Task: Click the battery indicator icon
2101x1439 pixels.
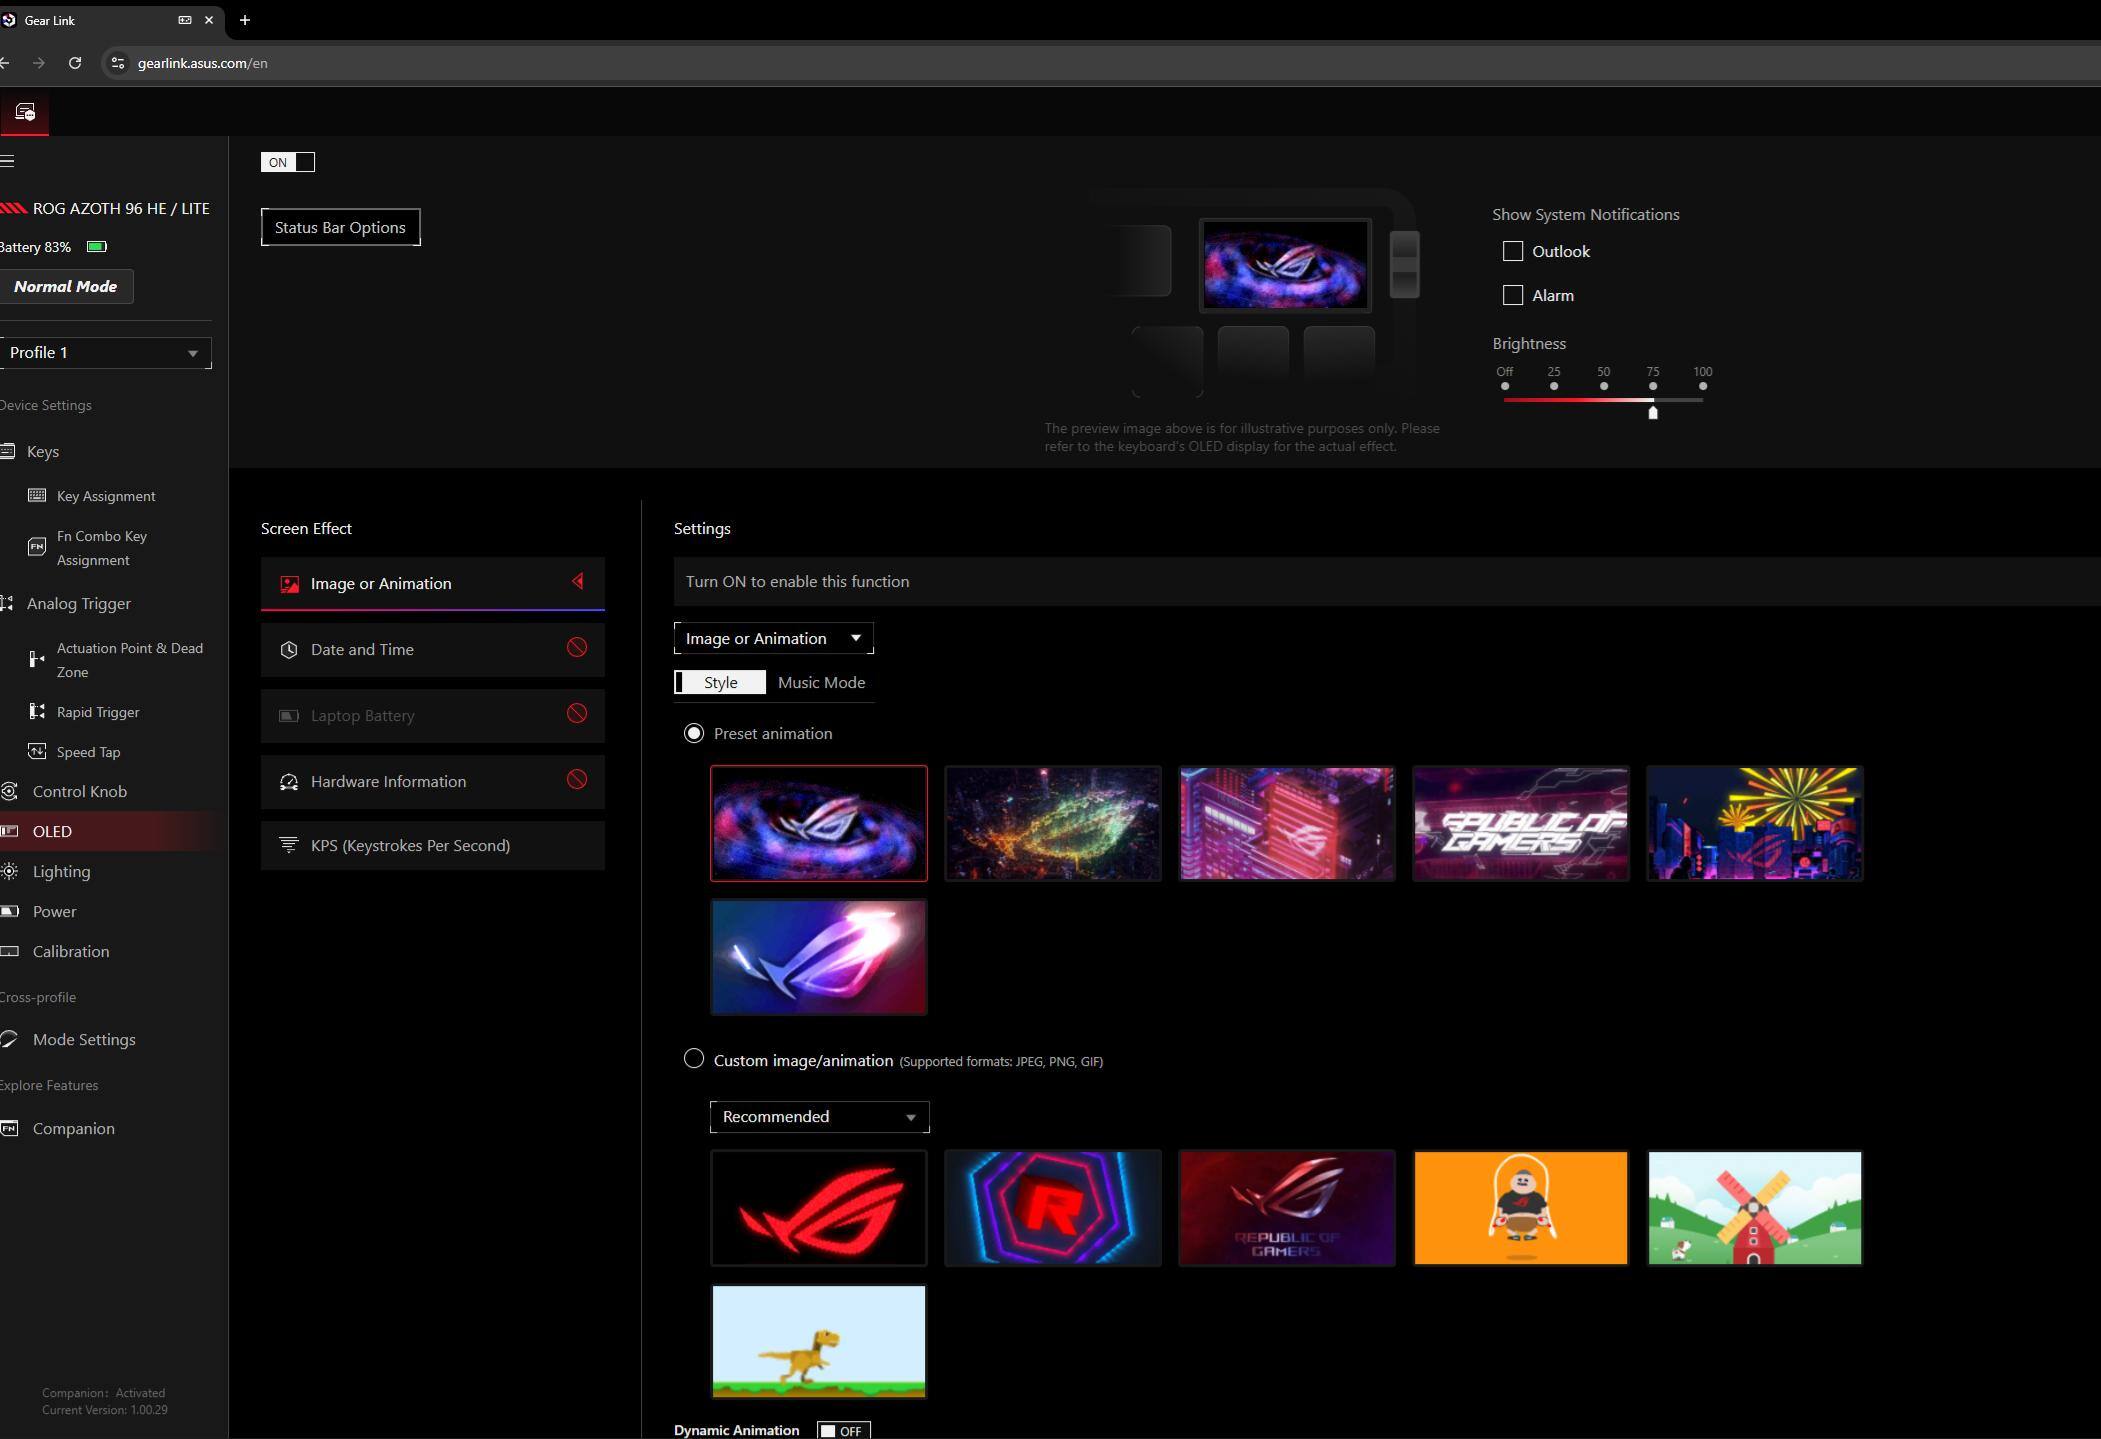Action: [x=97, y=246]
